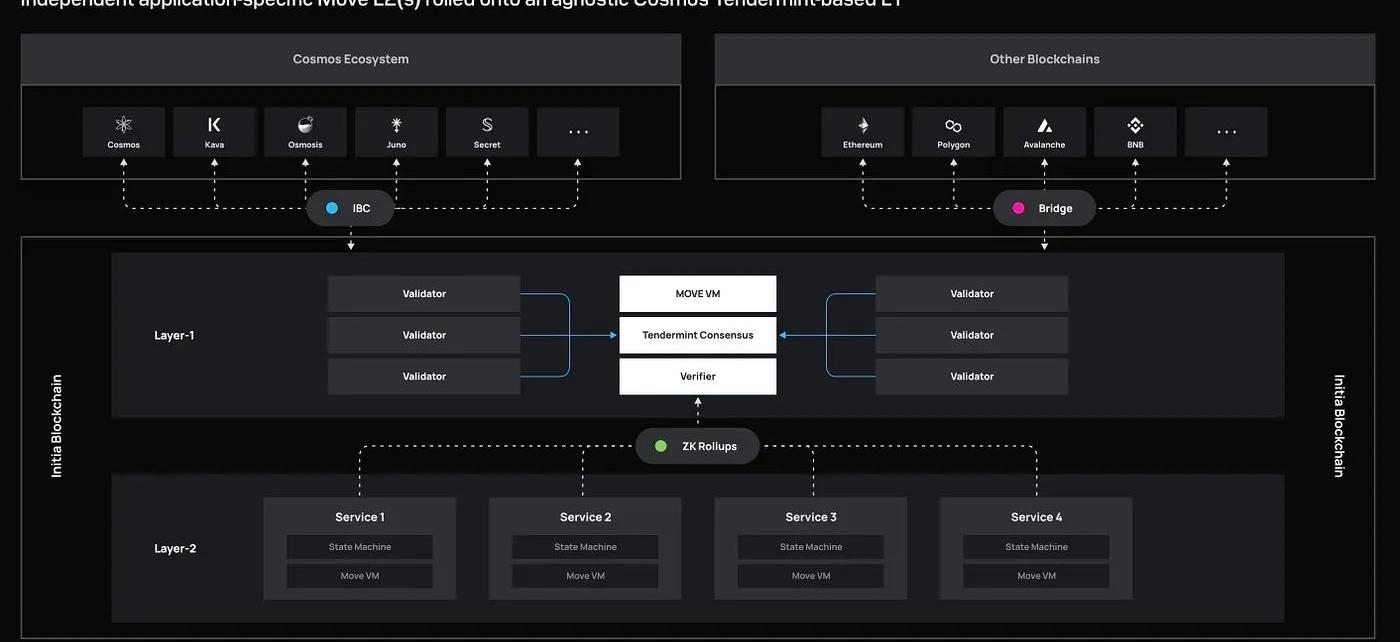The width and height of the screenshot is (1400, 642).
Task: Select the Kava chain icon
Action: 214,125
